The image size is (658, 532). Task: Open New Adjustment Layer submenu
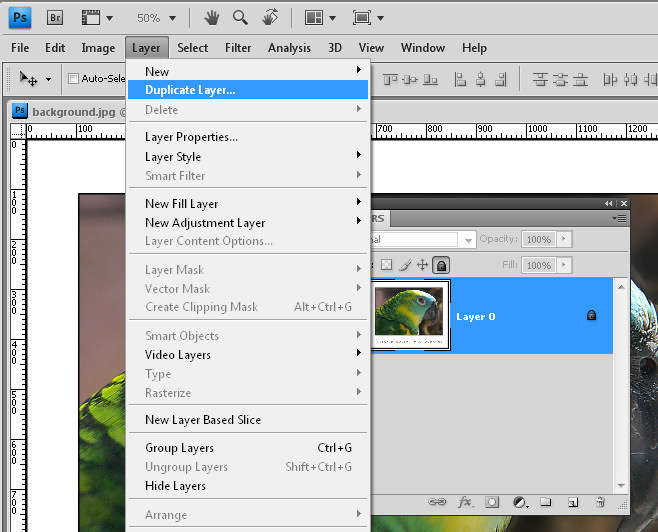(248, 222)
